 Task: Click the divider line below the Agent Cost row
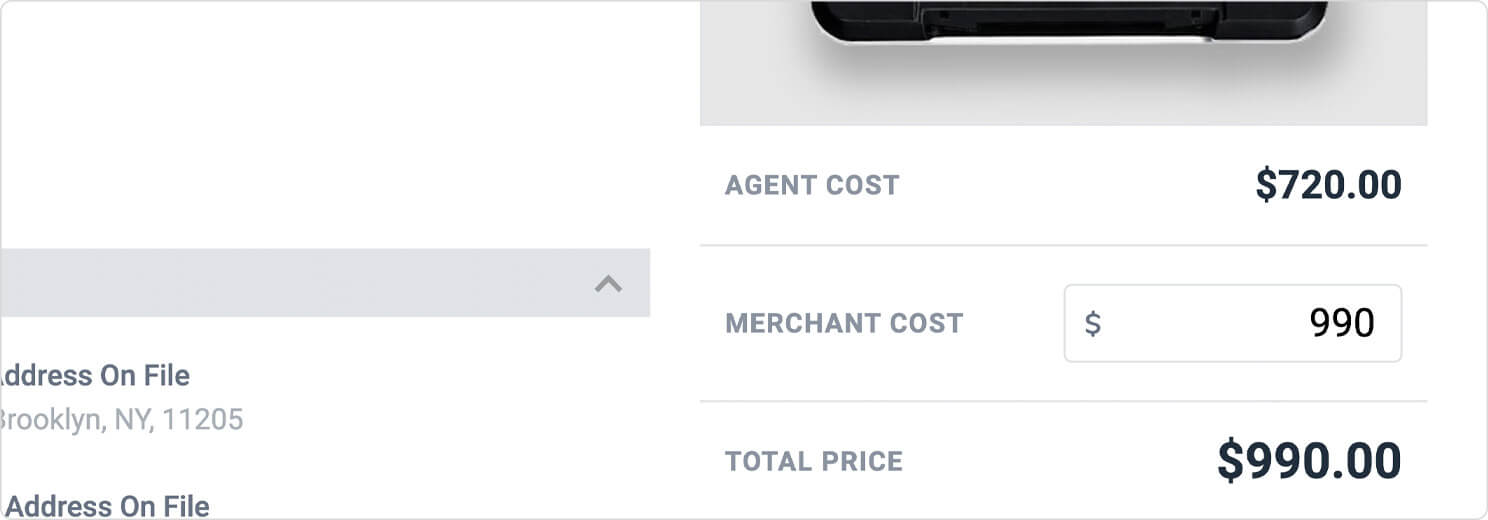pyautogui.click(x=1063, y=245)
